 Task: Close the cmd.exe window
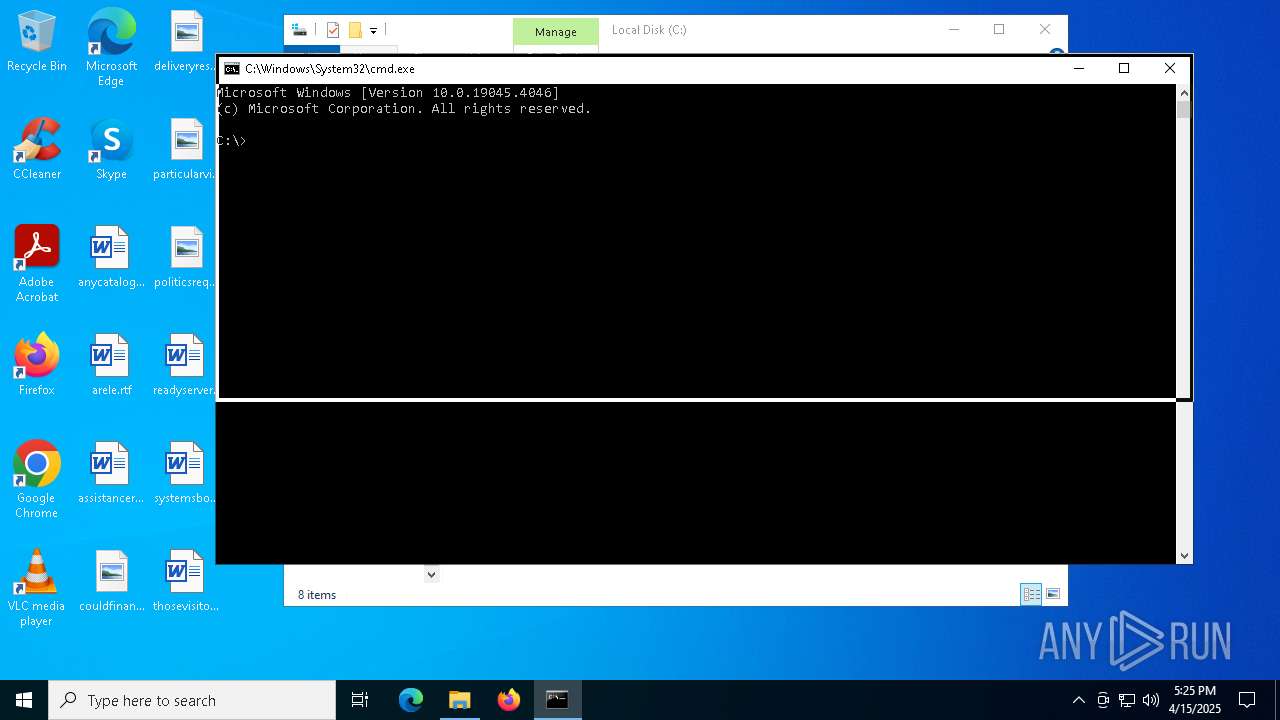(x=1170, y=69)
